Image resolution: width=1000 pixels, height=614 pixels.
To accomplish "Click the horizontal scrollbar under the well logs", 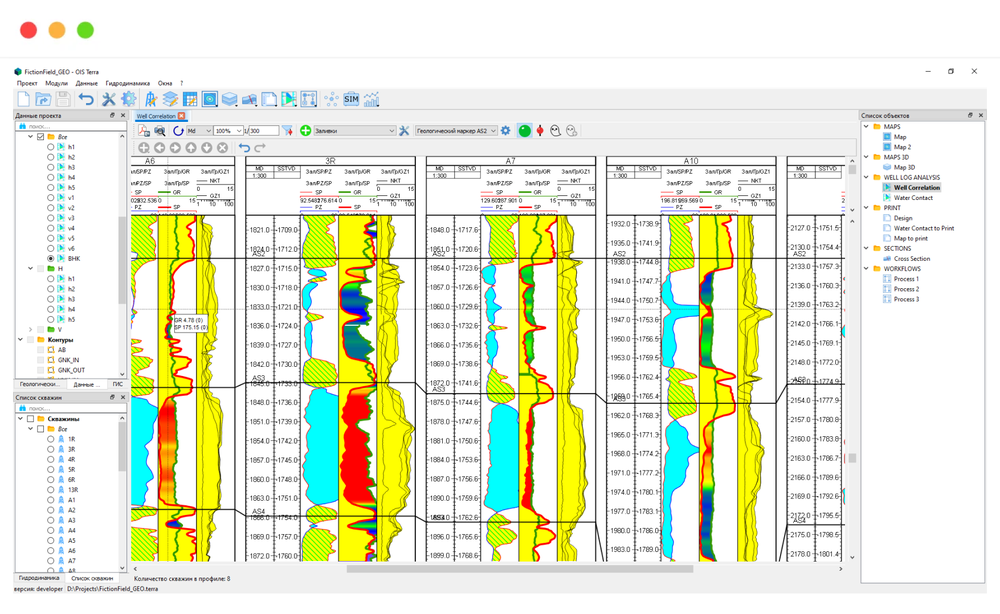I will (x=520, y=569).
